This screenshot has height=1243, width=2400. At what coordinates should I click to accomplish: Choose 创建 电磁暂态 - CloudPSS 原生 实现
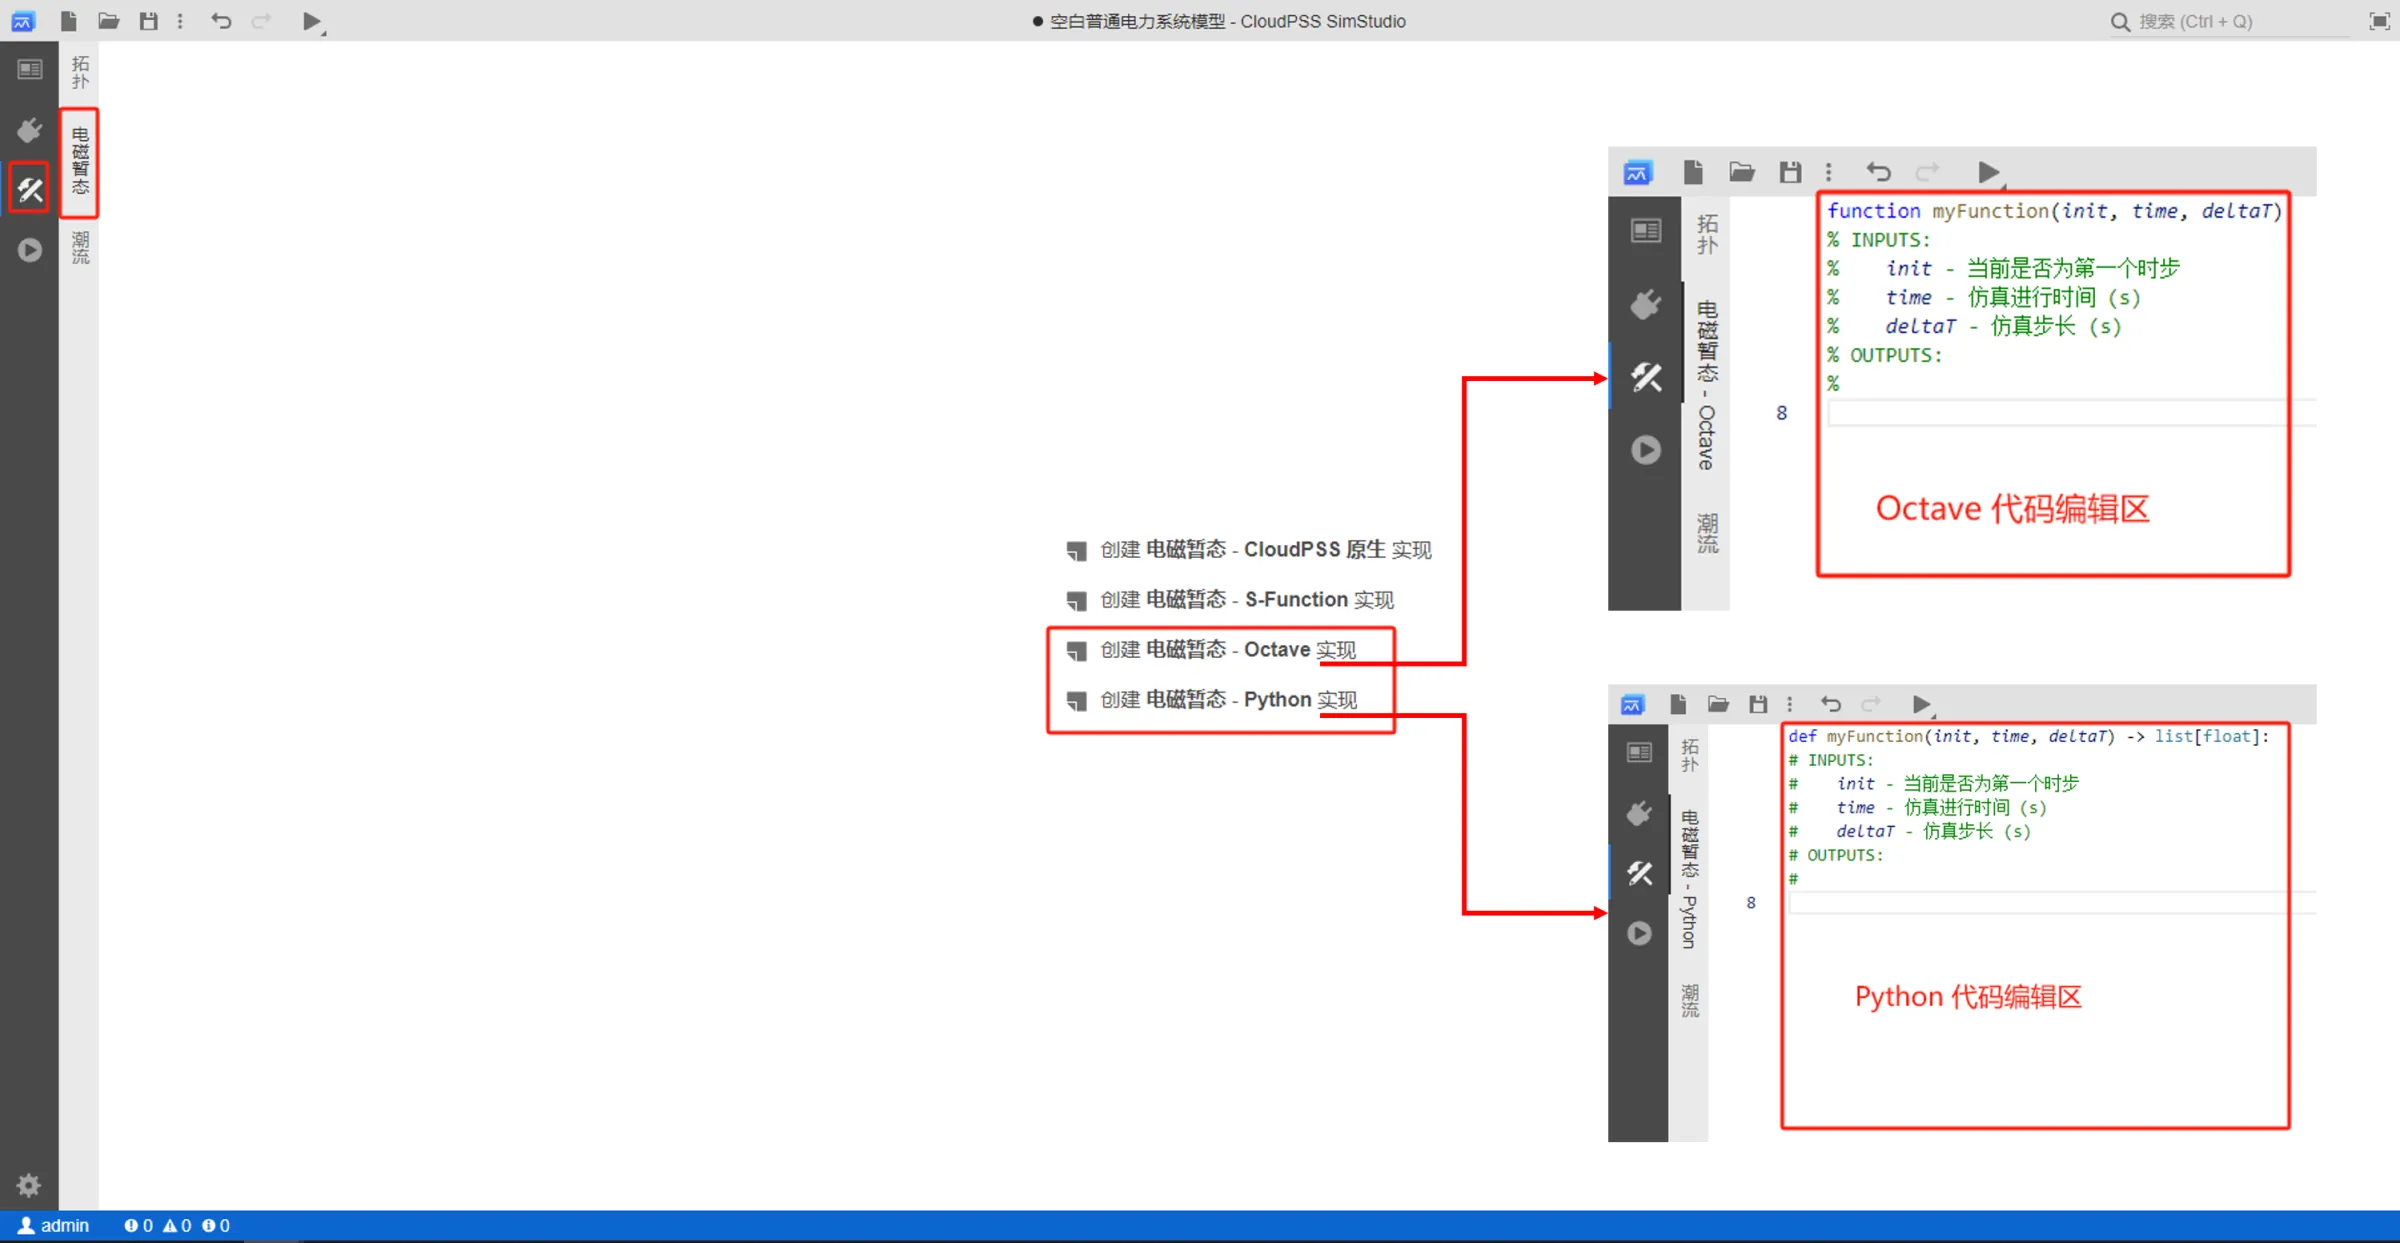pos(1249,550)
